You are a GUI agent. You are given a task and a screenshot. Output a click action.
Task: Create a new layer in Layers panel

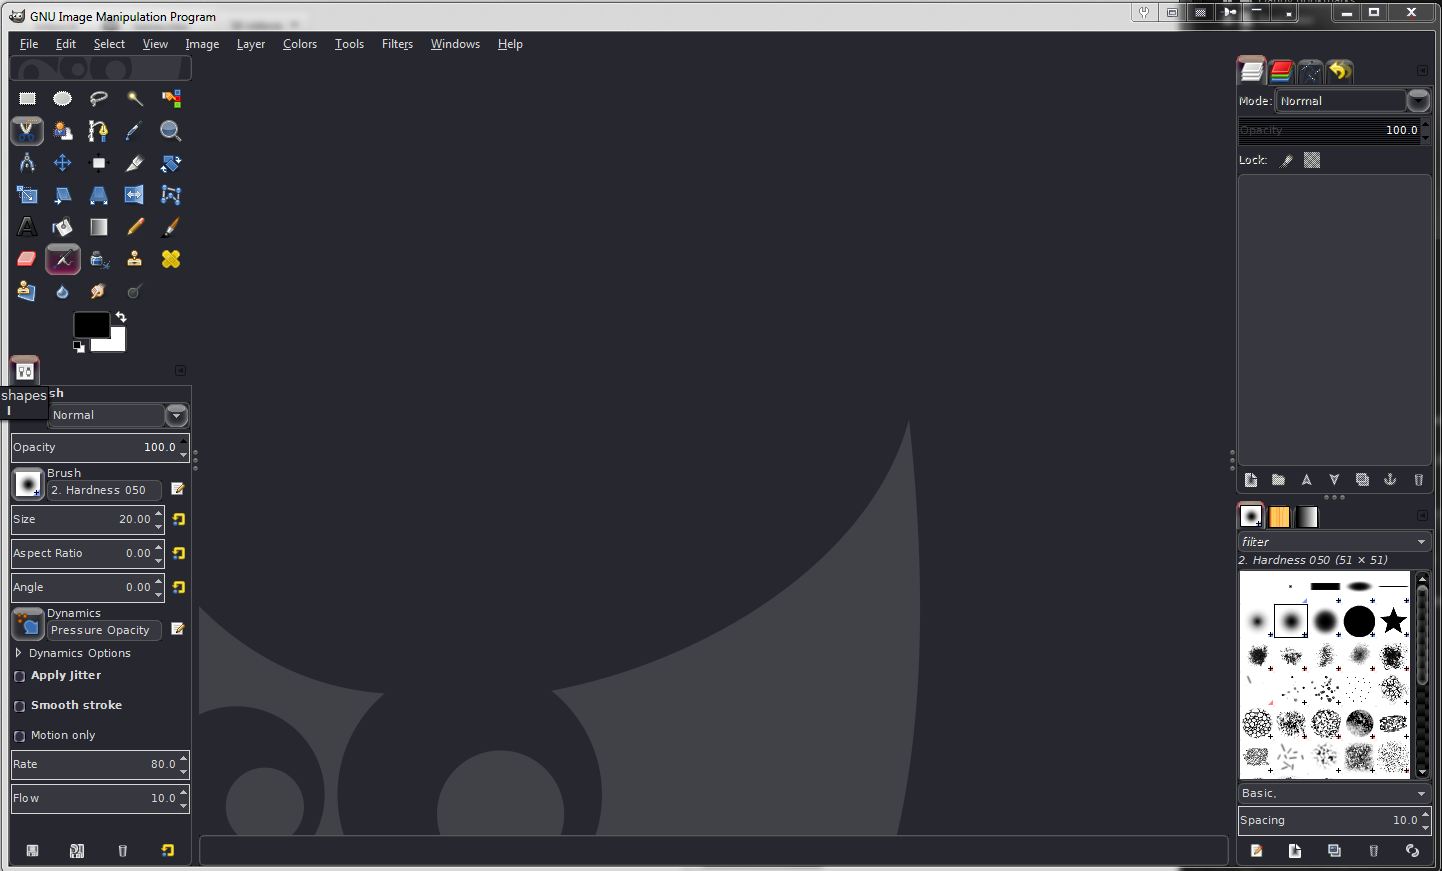pos(1250,480)
